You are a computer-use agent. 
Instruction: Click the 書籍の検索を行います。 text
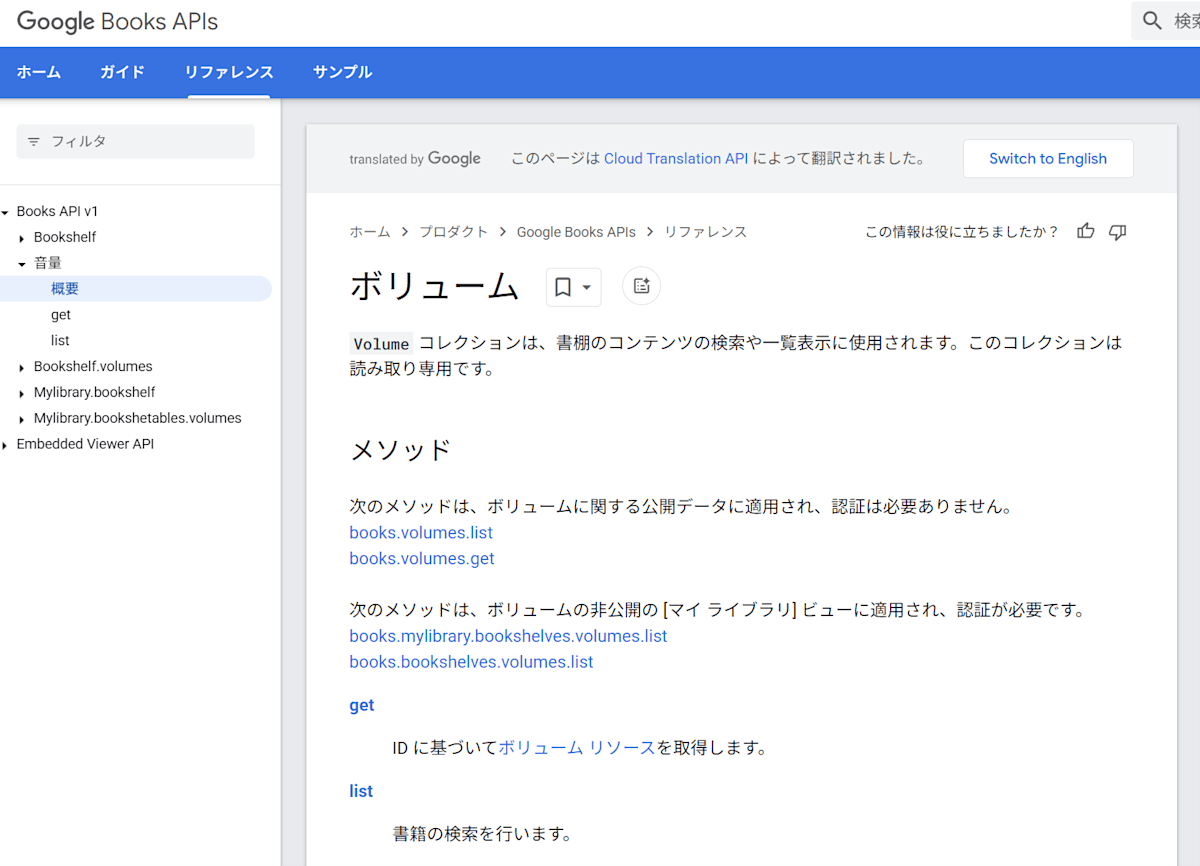click(x=482, y=833)
